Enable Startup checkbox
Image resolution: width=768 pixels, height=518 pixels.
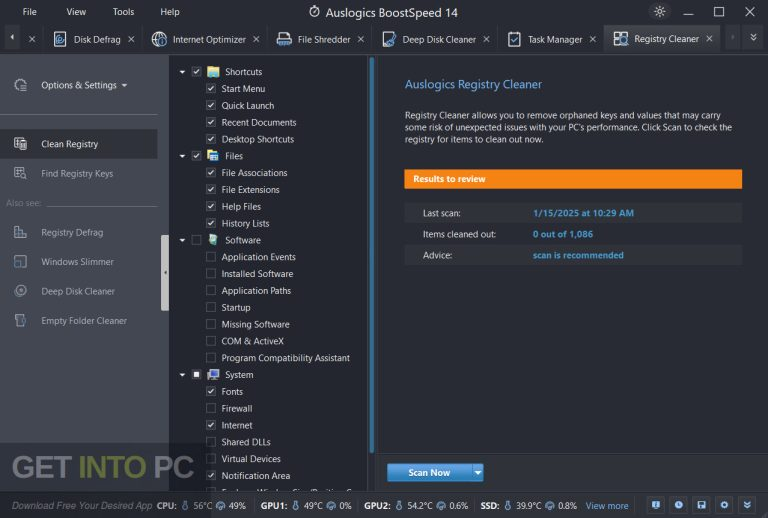[211, 307]
